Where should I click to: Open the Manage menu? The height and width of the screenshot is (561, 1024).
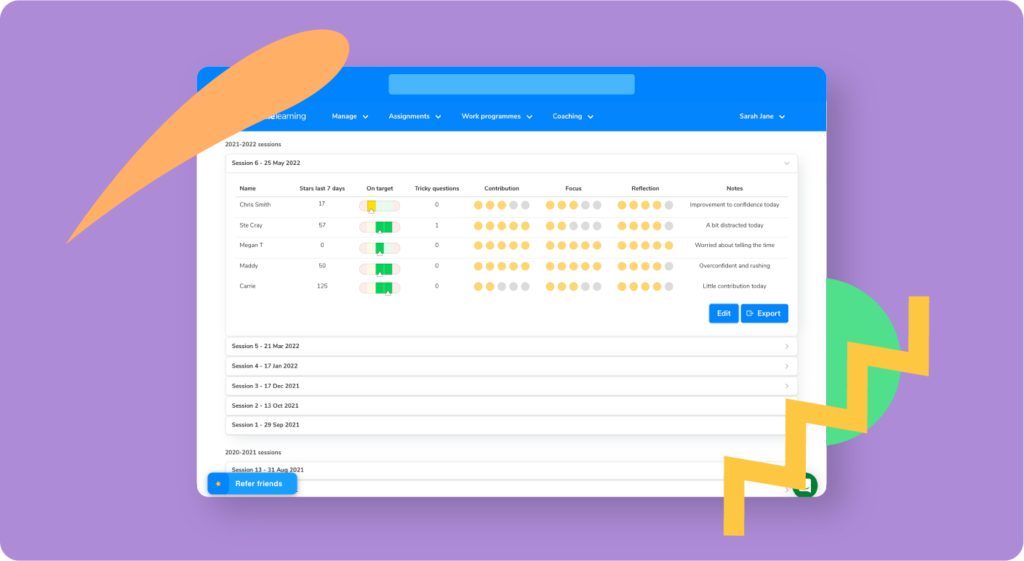[x=350, y=117]
